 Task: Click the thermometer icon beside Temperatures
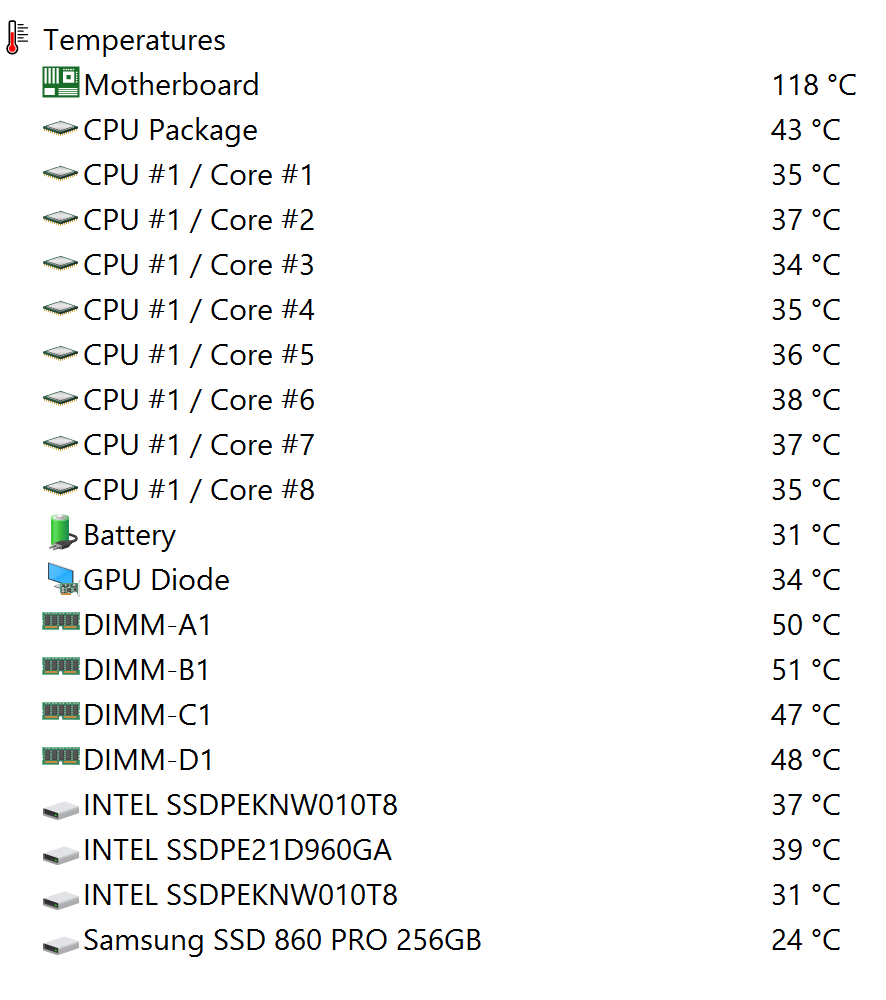17,38
